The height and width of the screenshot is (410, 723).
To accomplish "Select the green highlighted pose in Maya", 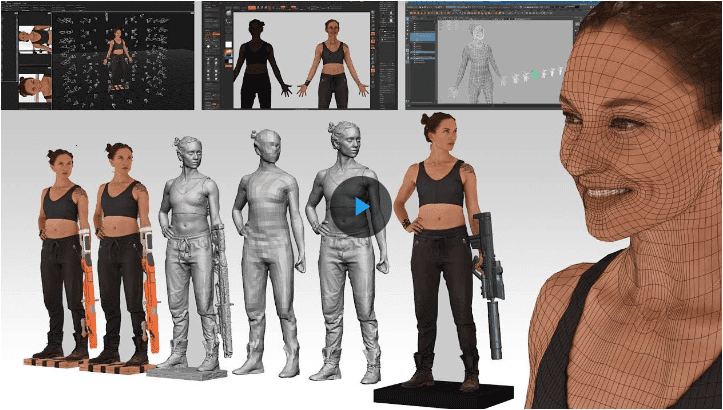I will 535,74.
